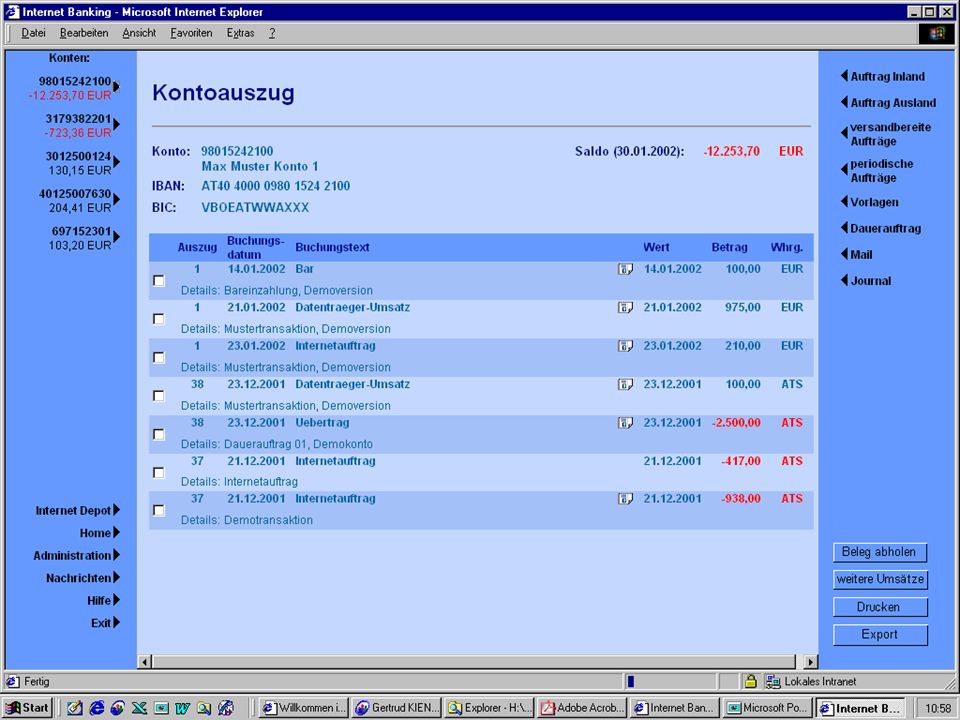Open the Favoriten menu
The height and width of the screenshot is (720, 960).
(191, 33)
